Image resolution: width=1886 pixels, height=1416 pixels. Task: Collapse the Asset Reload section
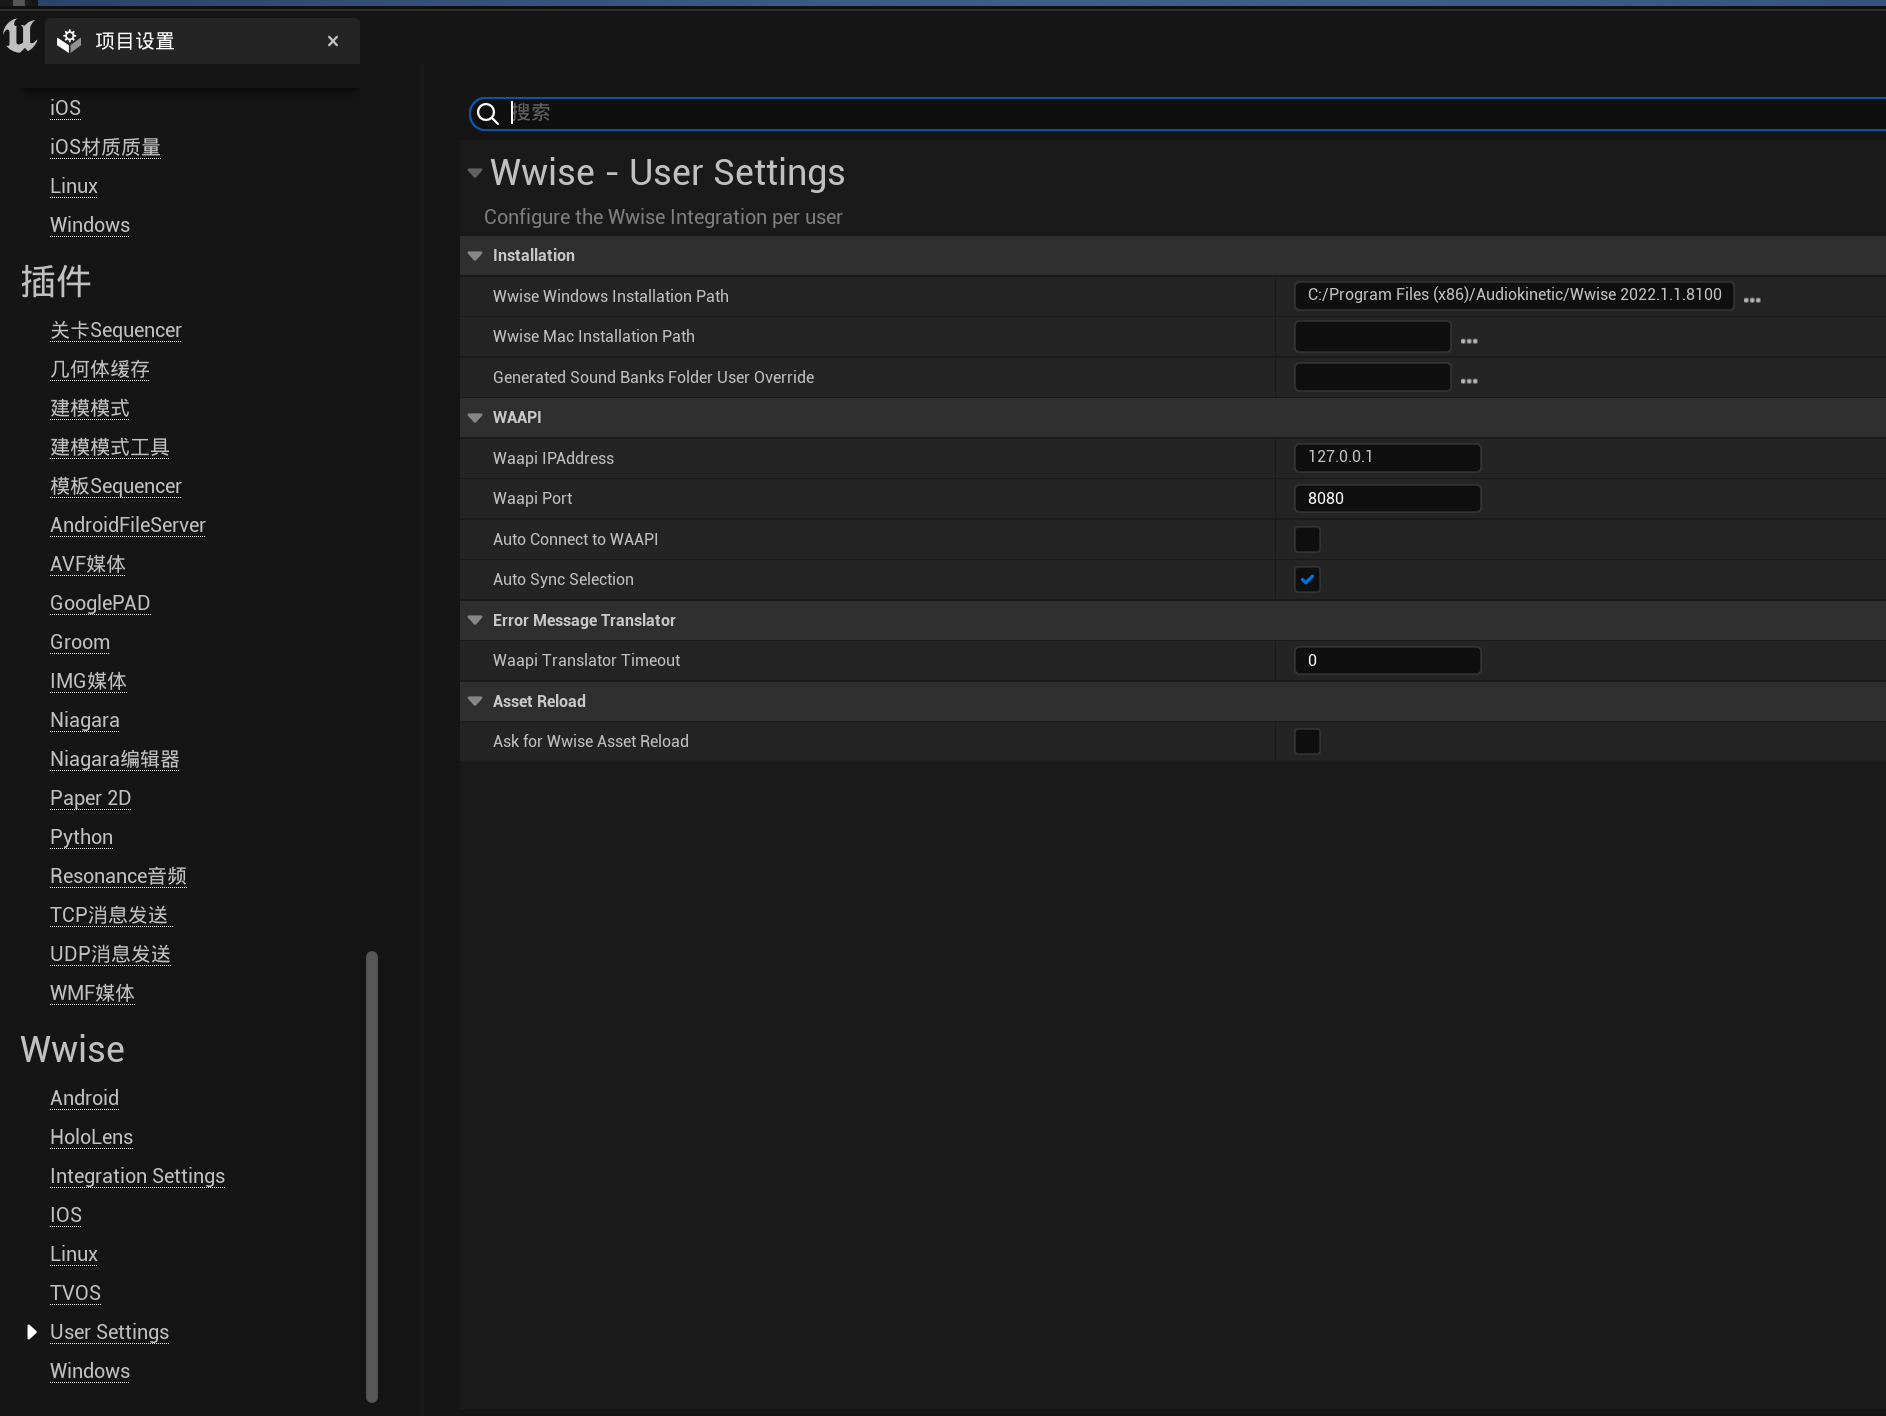(x=475, y=701)
